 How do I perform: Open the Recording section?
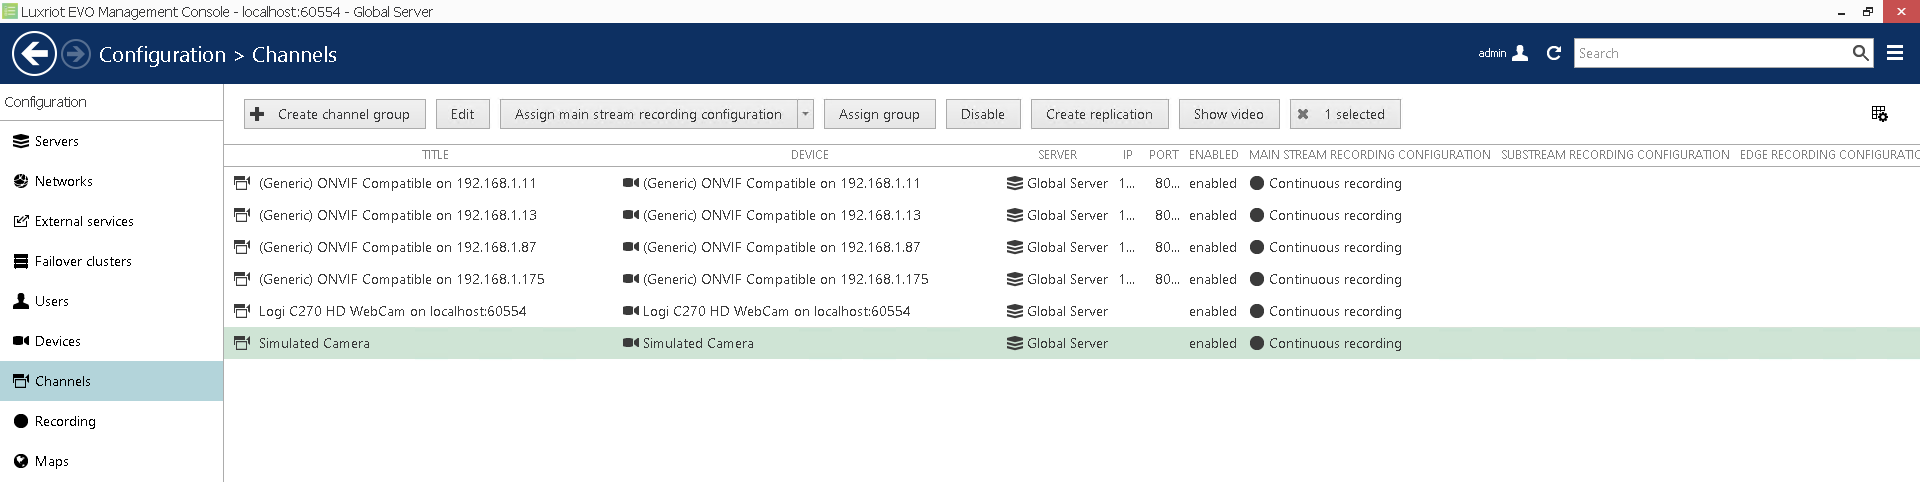click(65, 421)
